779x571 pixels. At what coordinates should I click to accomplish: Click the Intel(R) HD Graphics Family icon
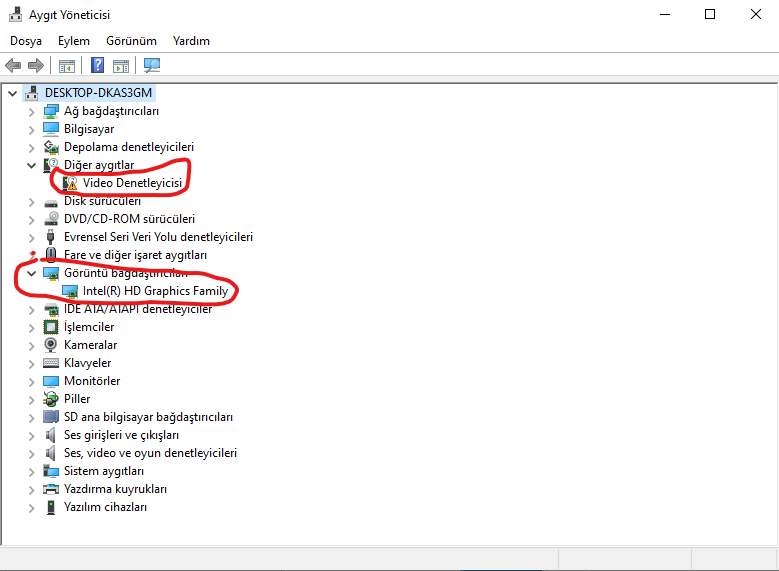pyautogui.click(x=70, y=291)
